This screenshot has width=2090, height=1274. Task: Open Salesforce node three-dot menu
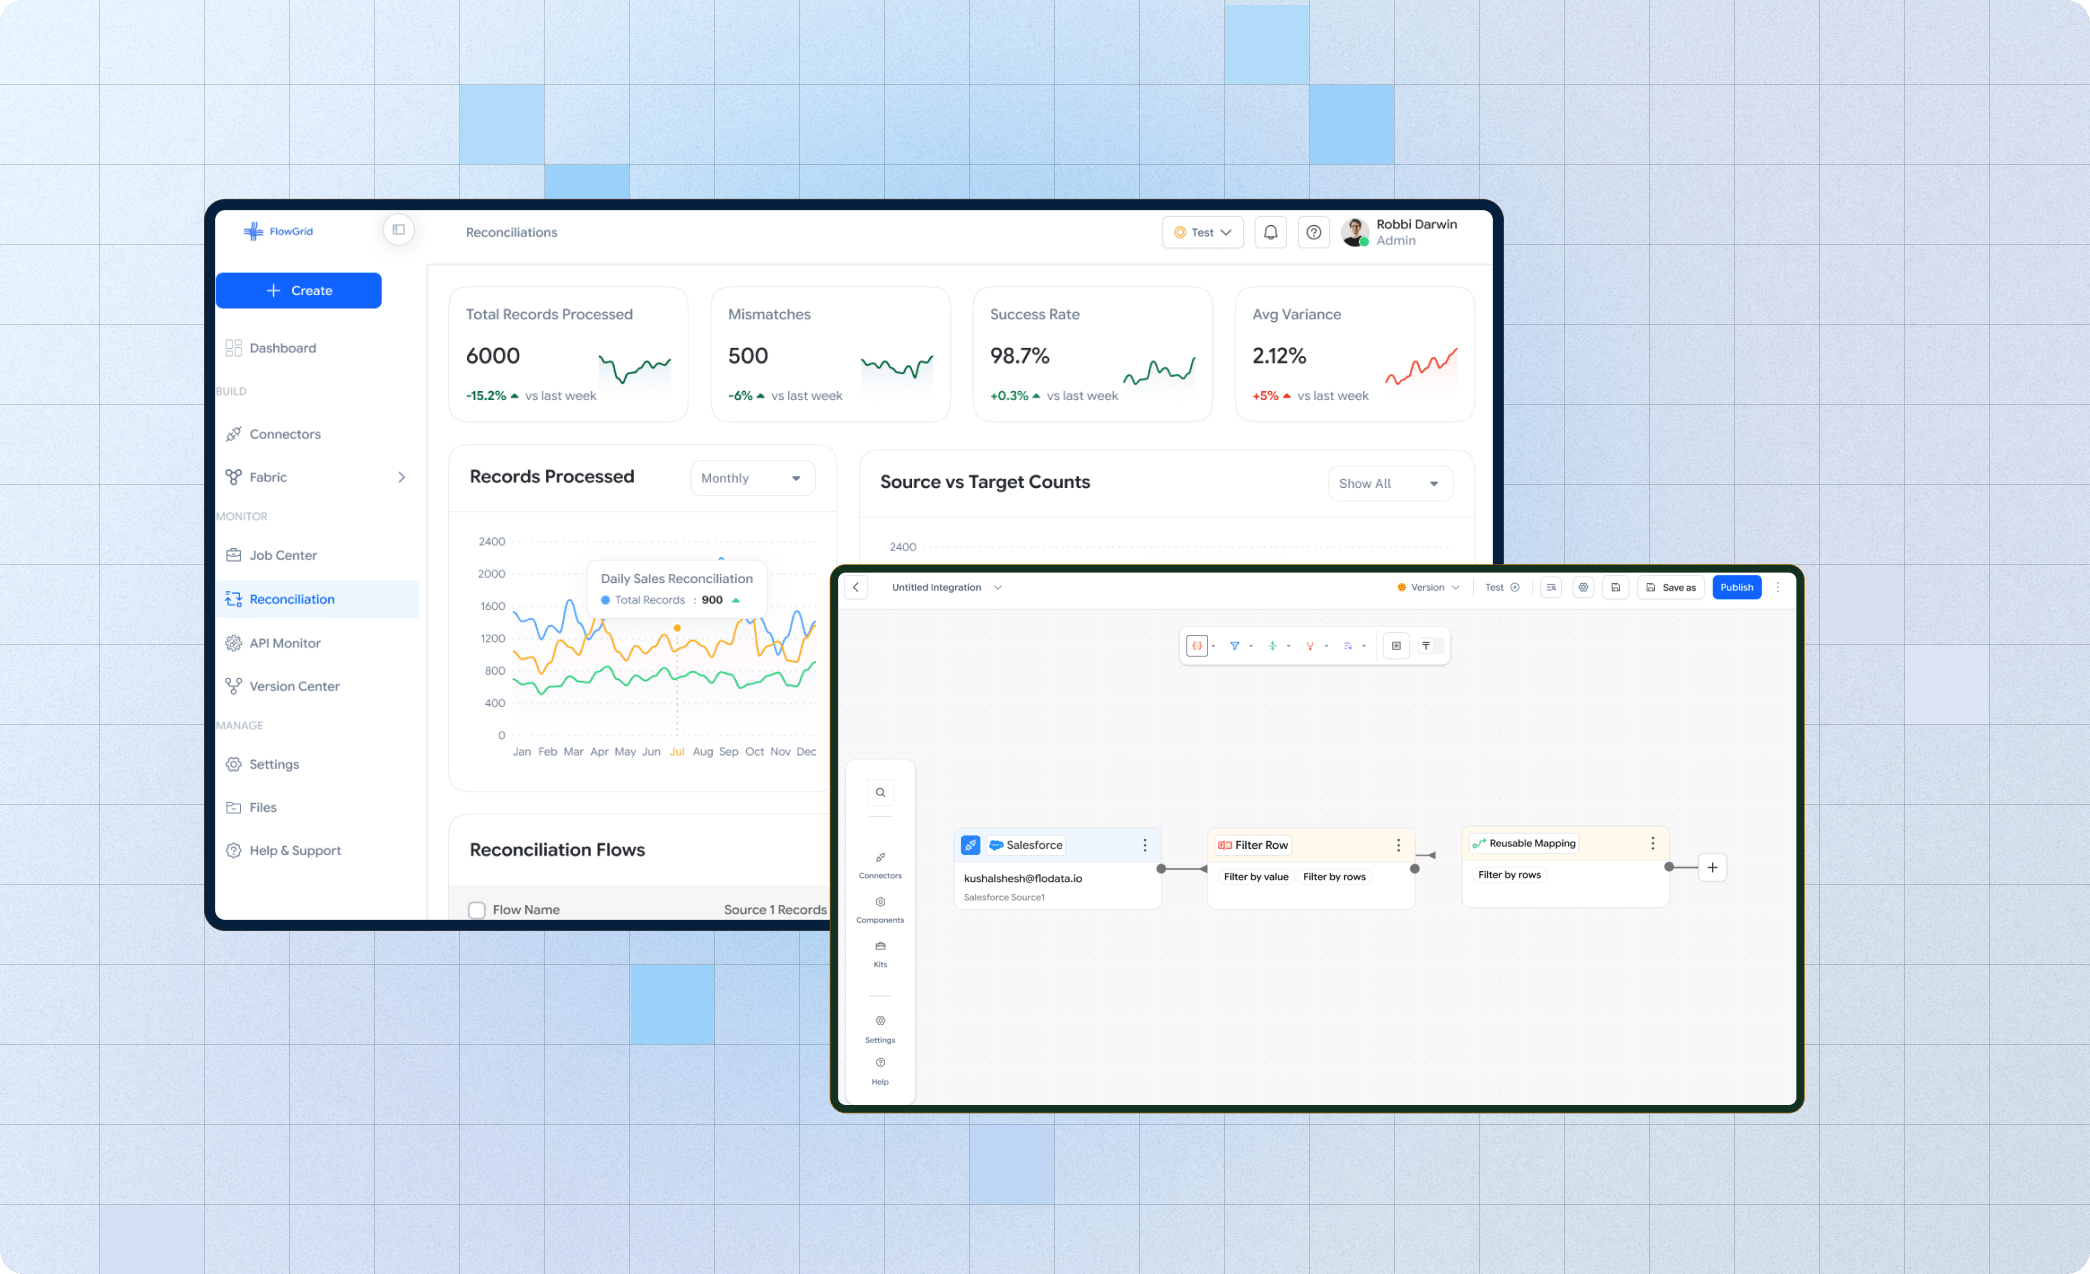tap(1145, 845)
